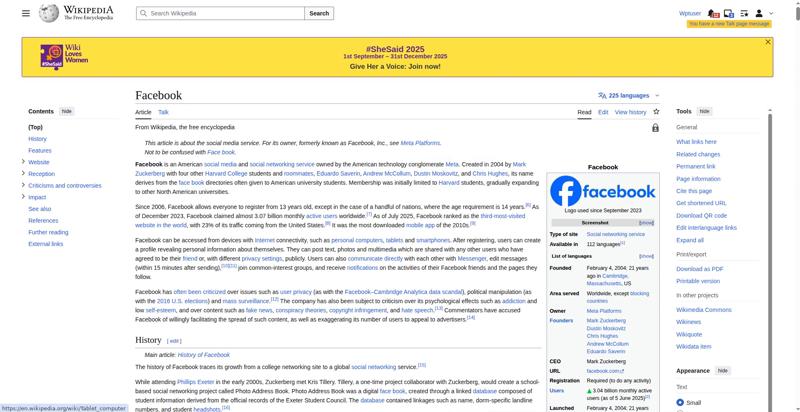Open the hamburger main menu

(27, 14)
